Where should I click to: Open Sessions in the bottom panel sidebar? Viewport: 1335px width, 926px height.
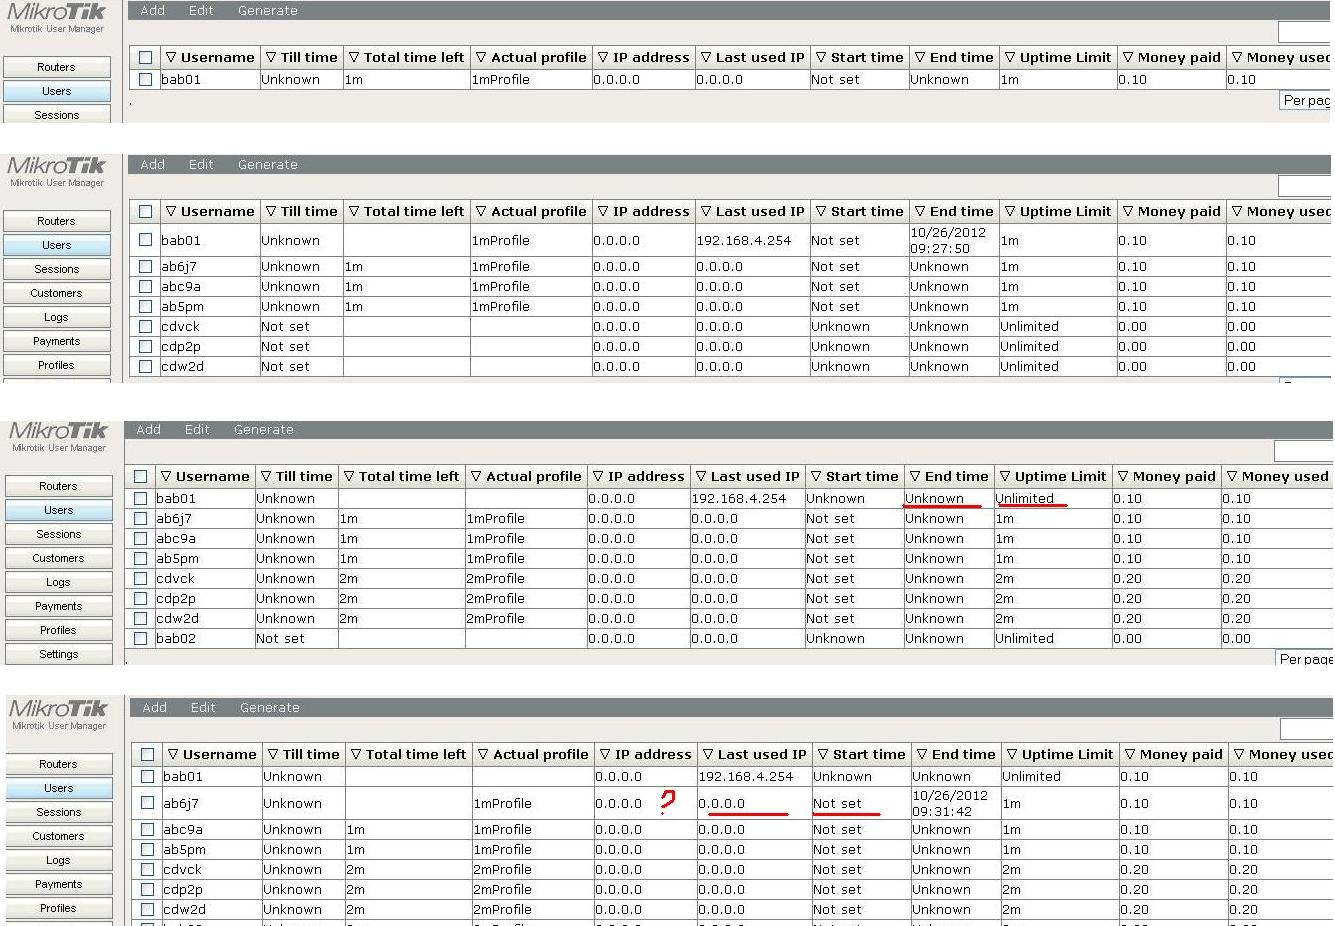tap(58, 812)
